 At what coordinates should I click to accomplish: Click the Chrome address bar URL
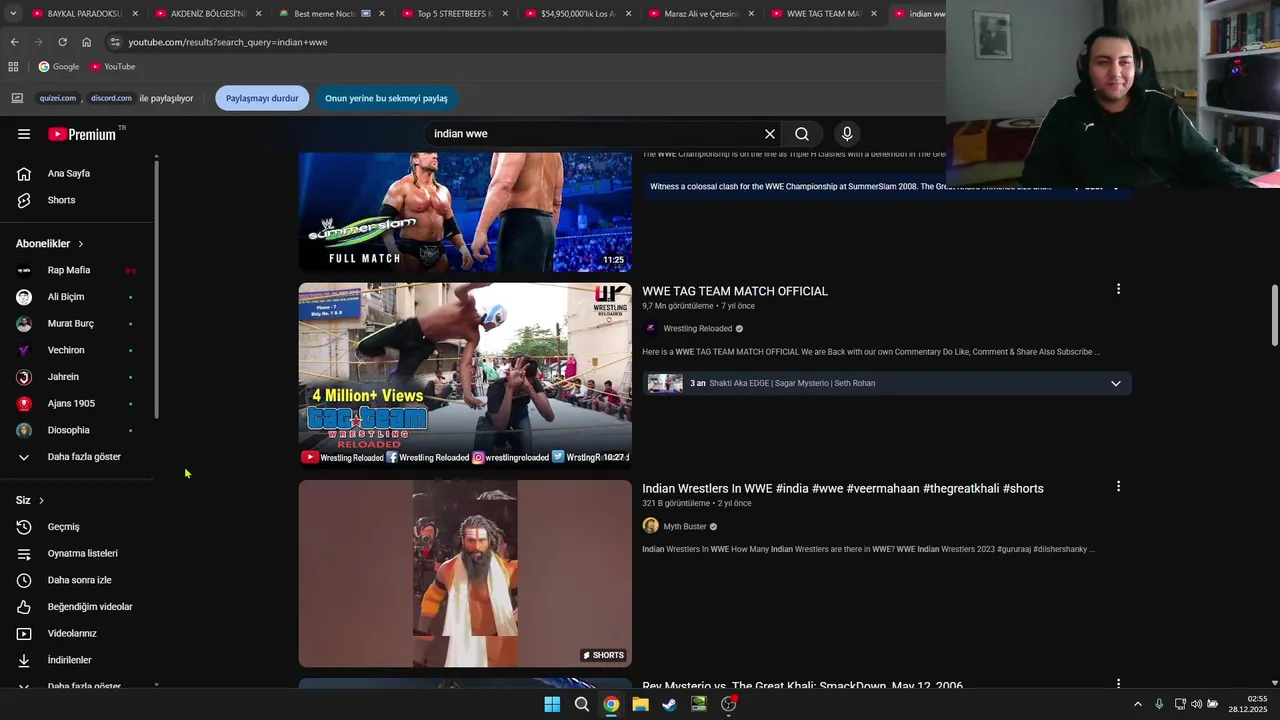click(228, 42)
